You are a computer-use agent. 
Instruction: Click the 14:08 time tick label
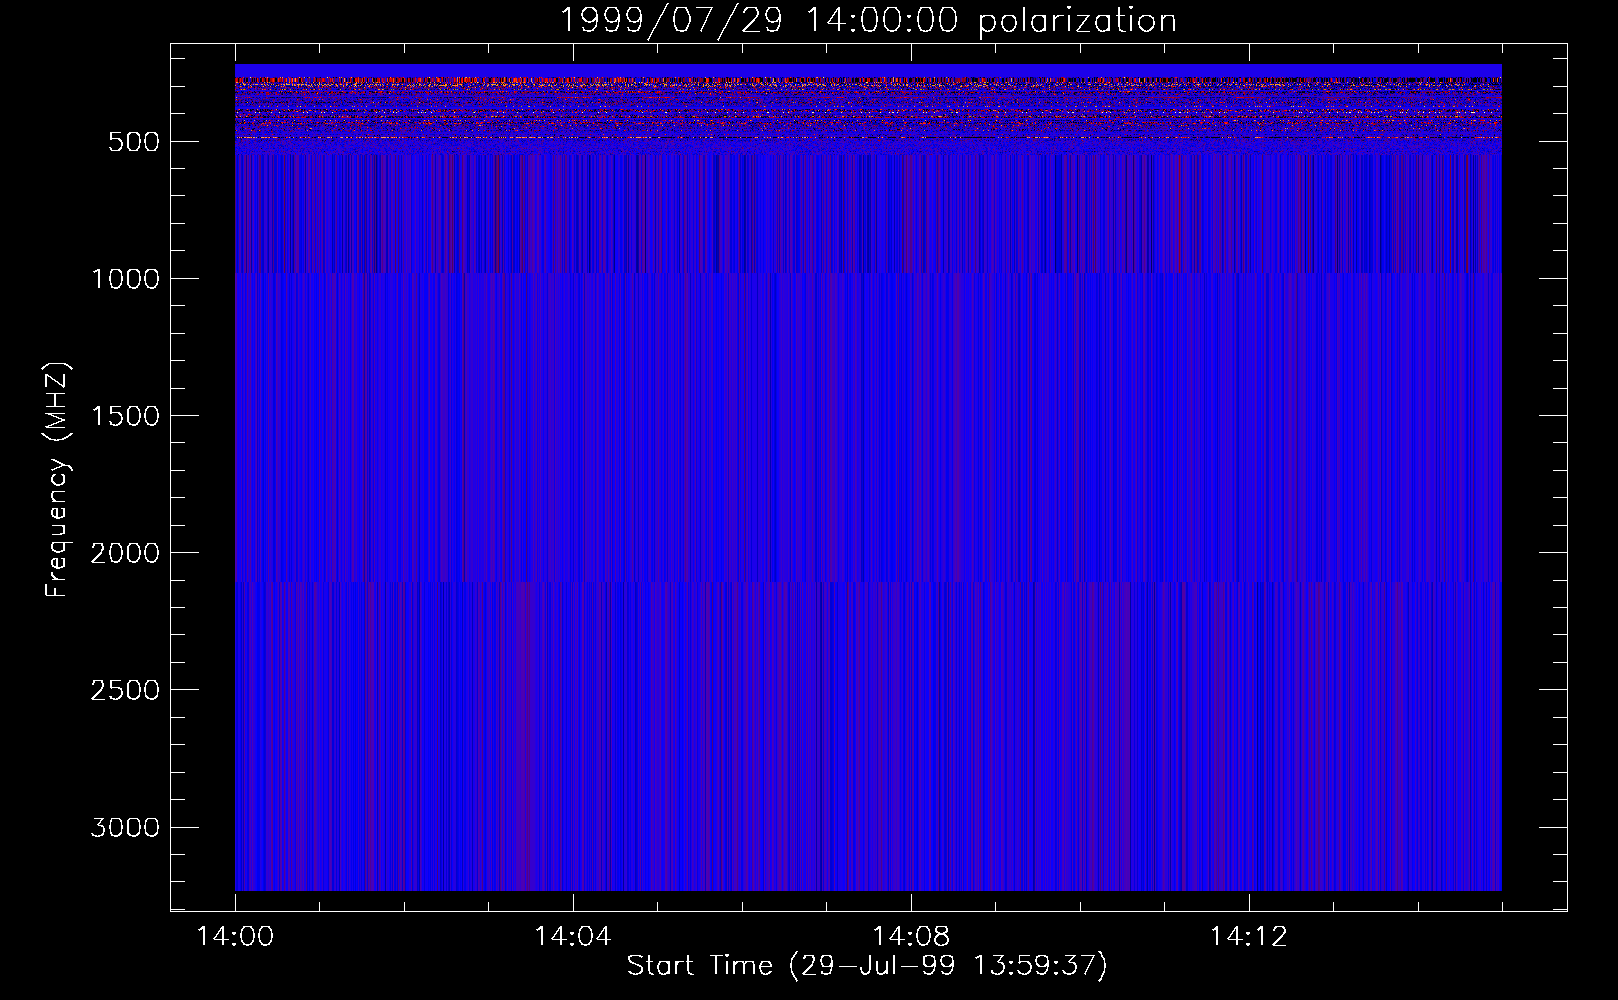pos(910,937)
